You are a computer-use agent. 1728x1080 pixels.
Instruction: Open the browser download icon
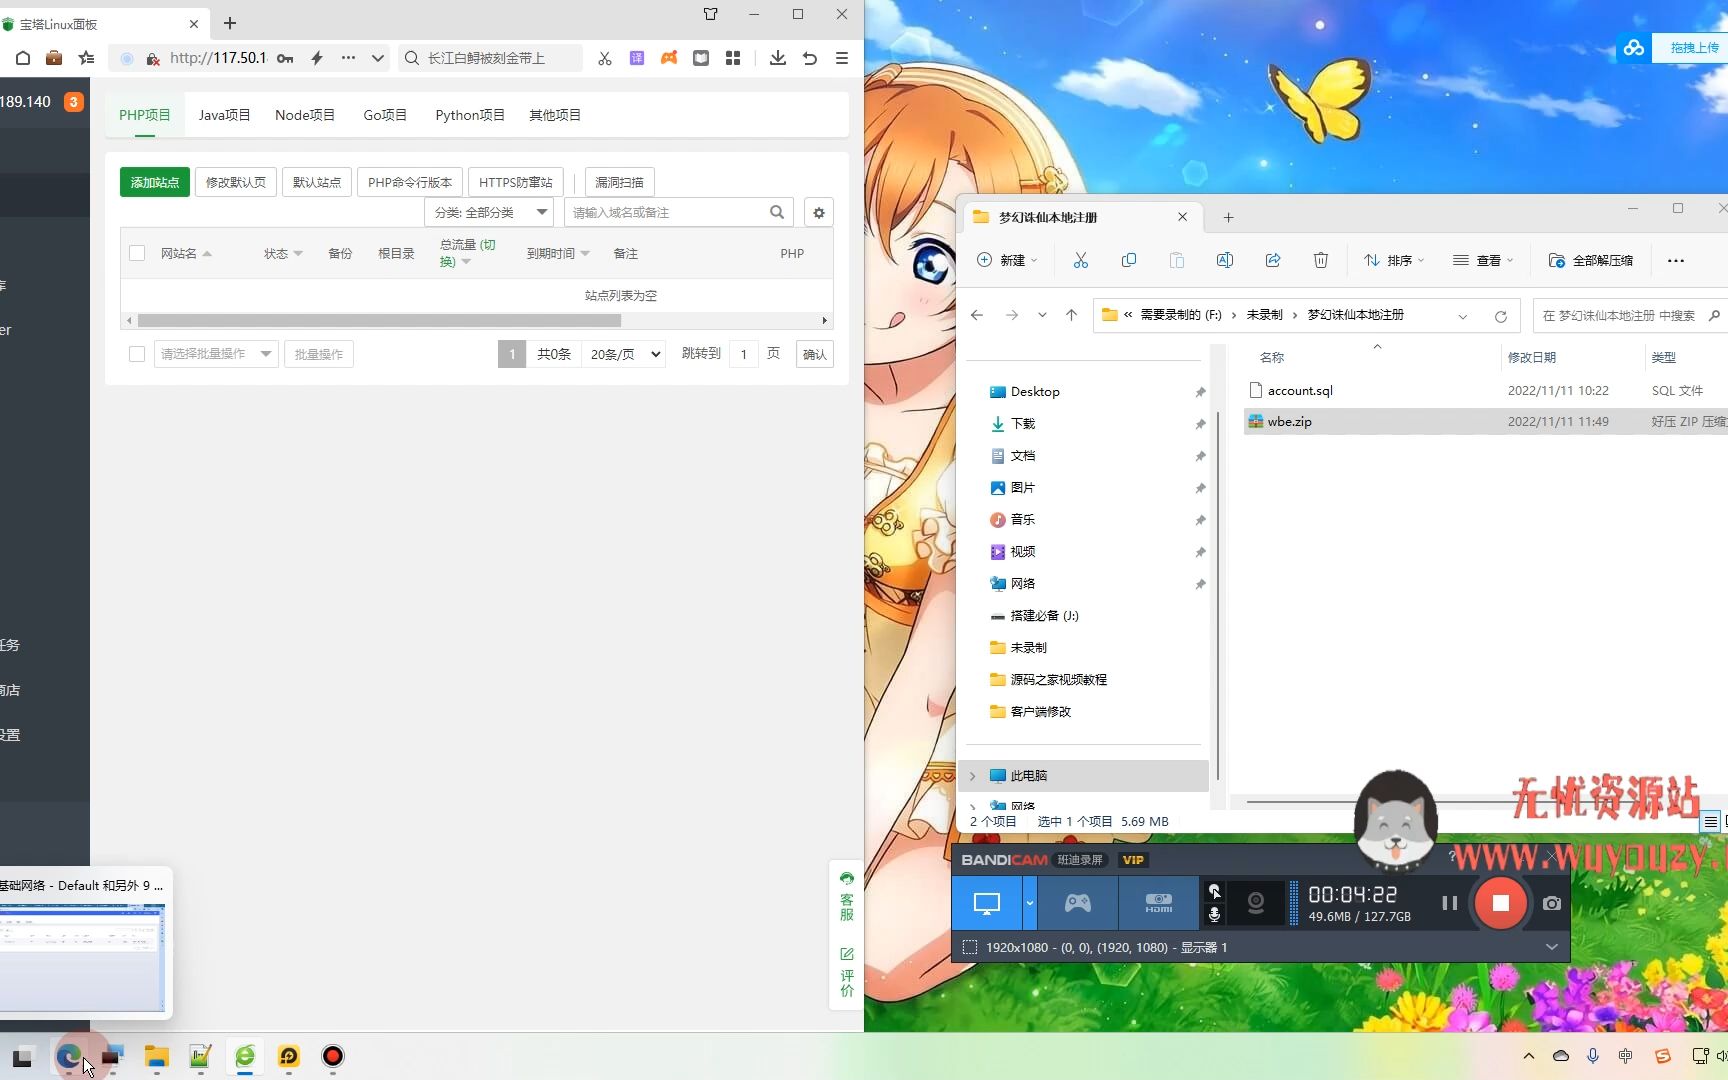[x=778, y=58]
